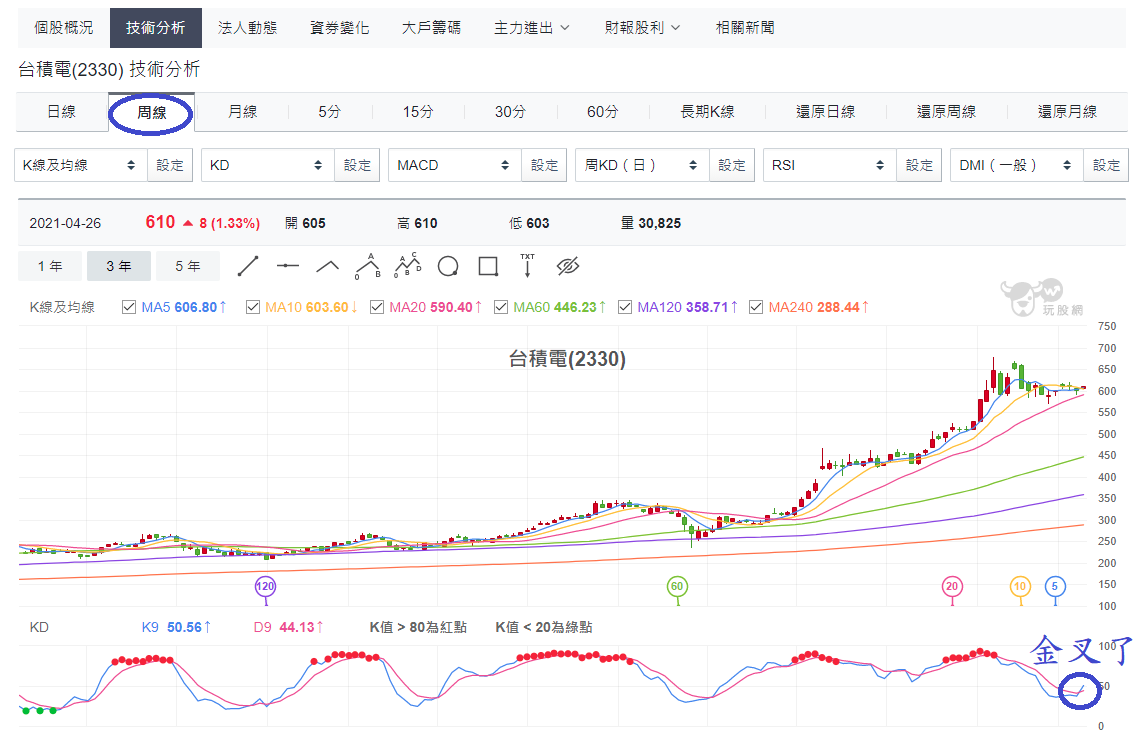Screen dimensions: 1142x734
Task: Open the 法人動態 tab
Action: point(248,28)
